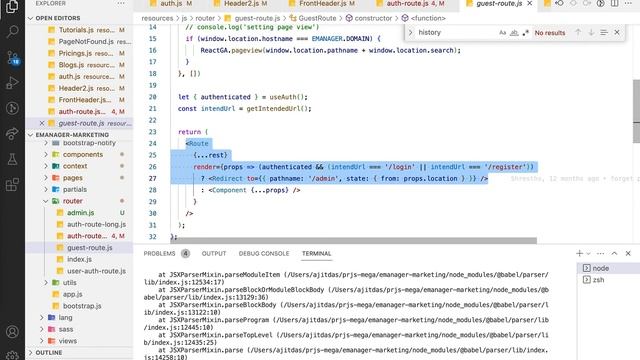Click the editor vertical scrollbar thumb
This screenshot has width=640, height=360.
[636, 111]
